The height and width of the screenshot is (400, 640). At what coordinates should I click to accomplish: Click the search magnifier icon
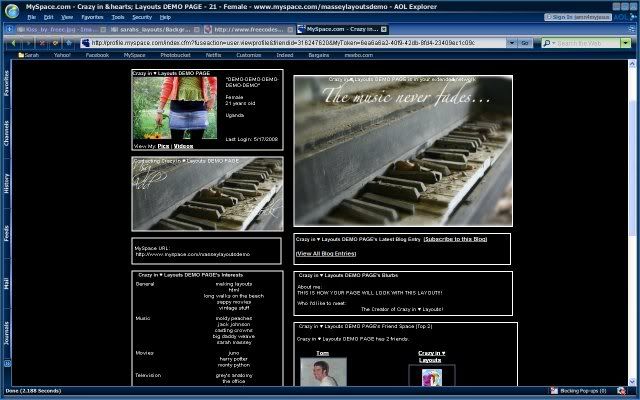tap(547, 43)
